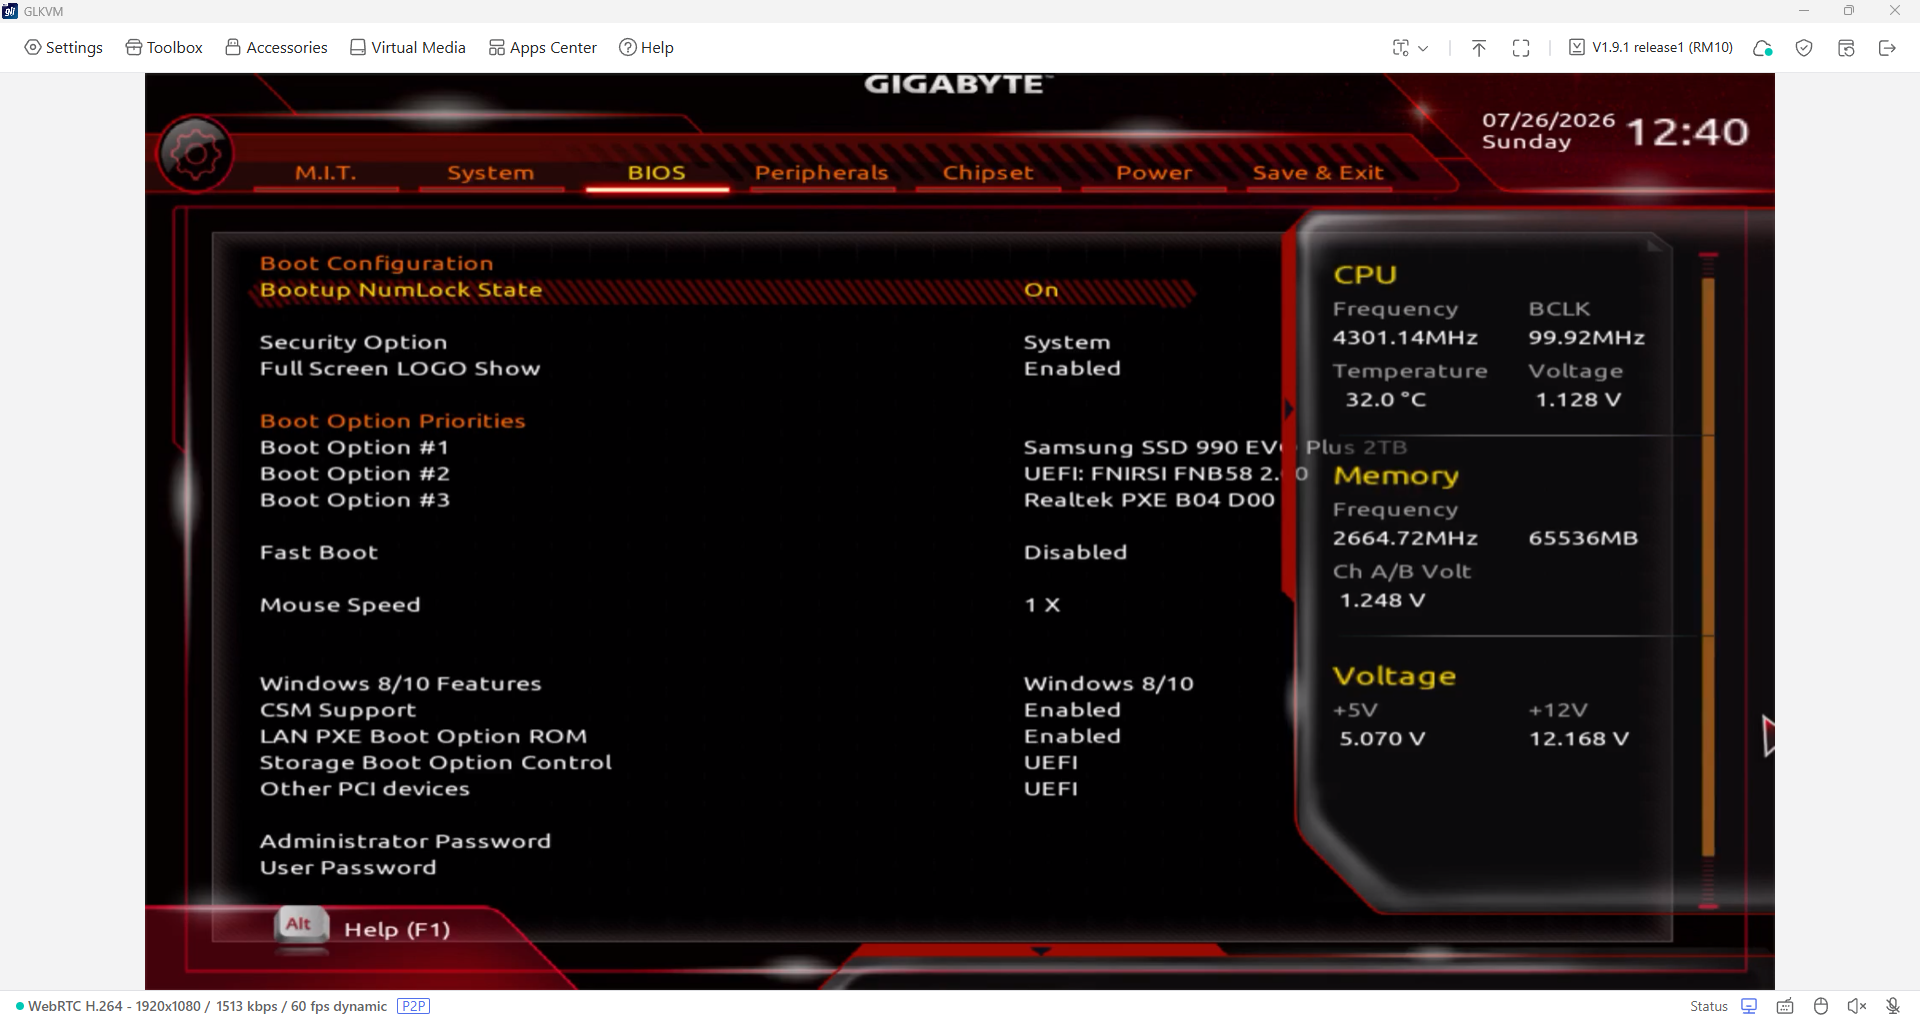Image resolution: width=1920 pixels, height=1032 pixels.
Task: Open the reboot device icon
Action: [1846, 48]
